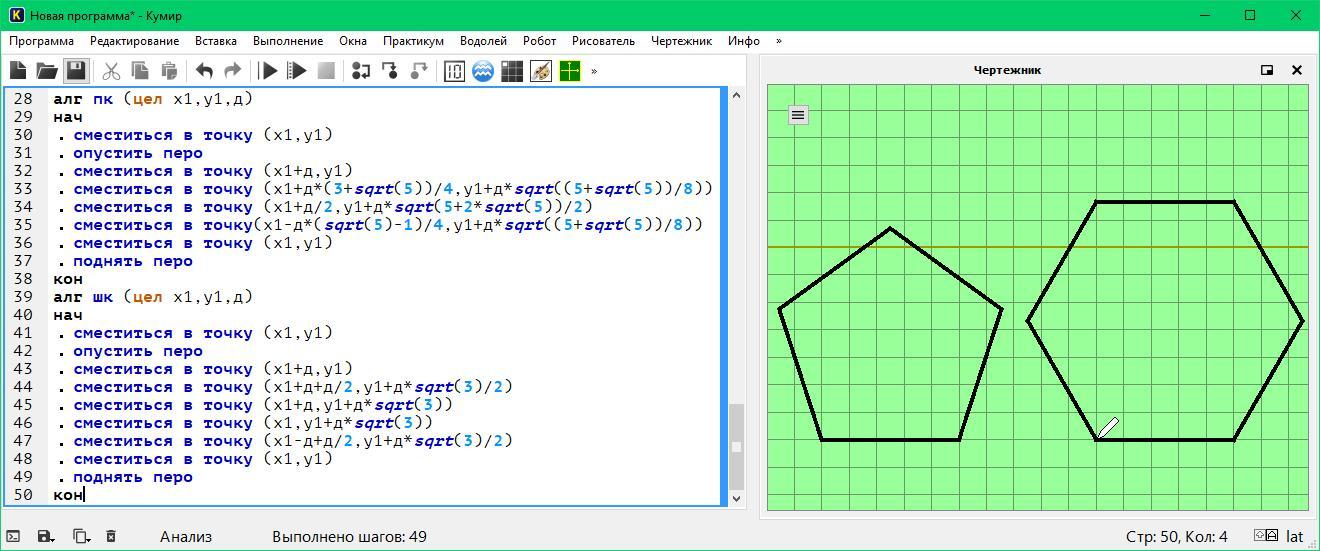Open the Водолей menu
The height and width of the screenshot is (551, 1320).
(x=483, y=41)
